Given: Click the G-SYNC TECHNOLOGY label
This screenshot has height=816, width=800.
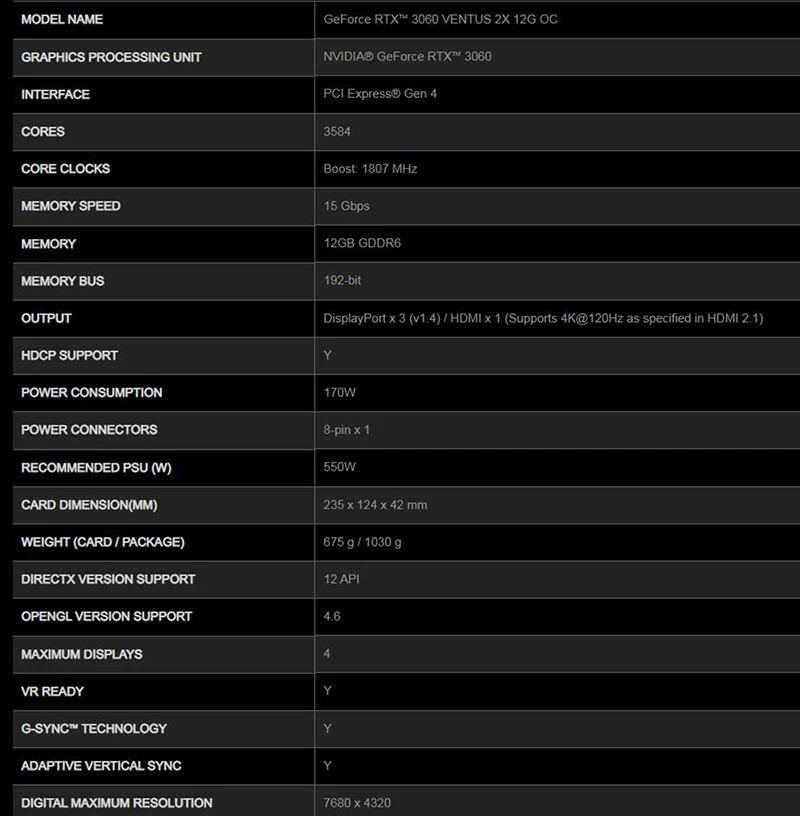Looking at the screenshot, I should [x=94, y=728].
